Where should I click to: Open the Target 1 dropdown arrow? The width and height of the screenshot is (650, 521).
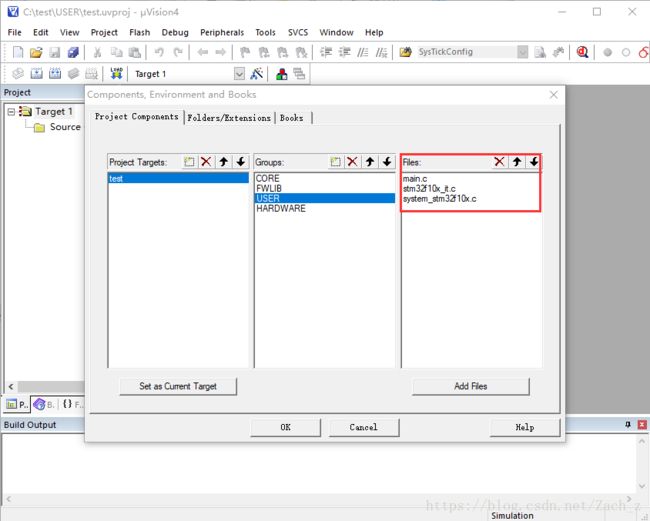point(239,74)
